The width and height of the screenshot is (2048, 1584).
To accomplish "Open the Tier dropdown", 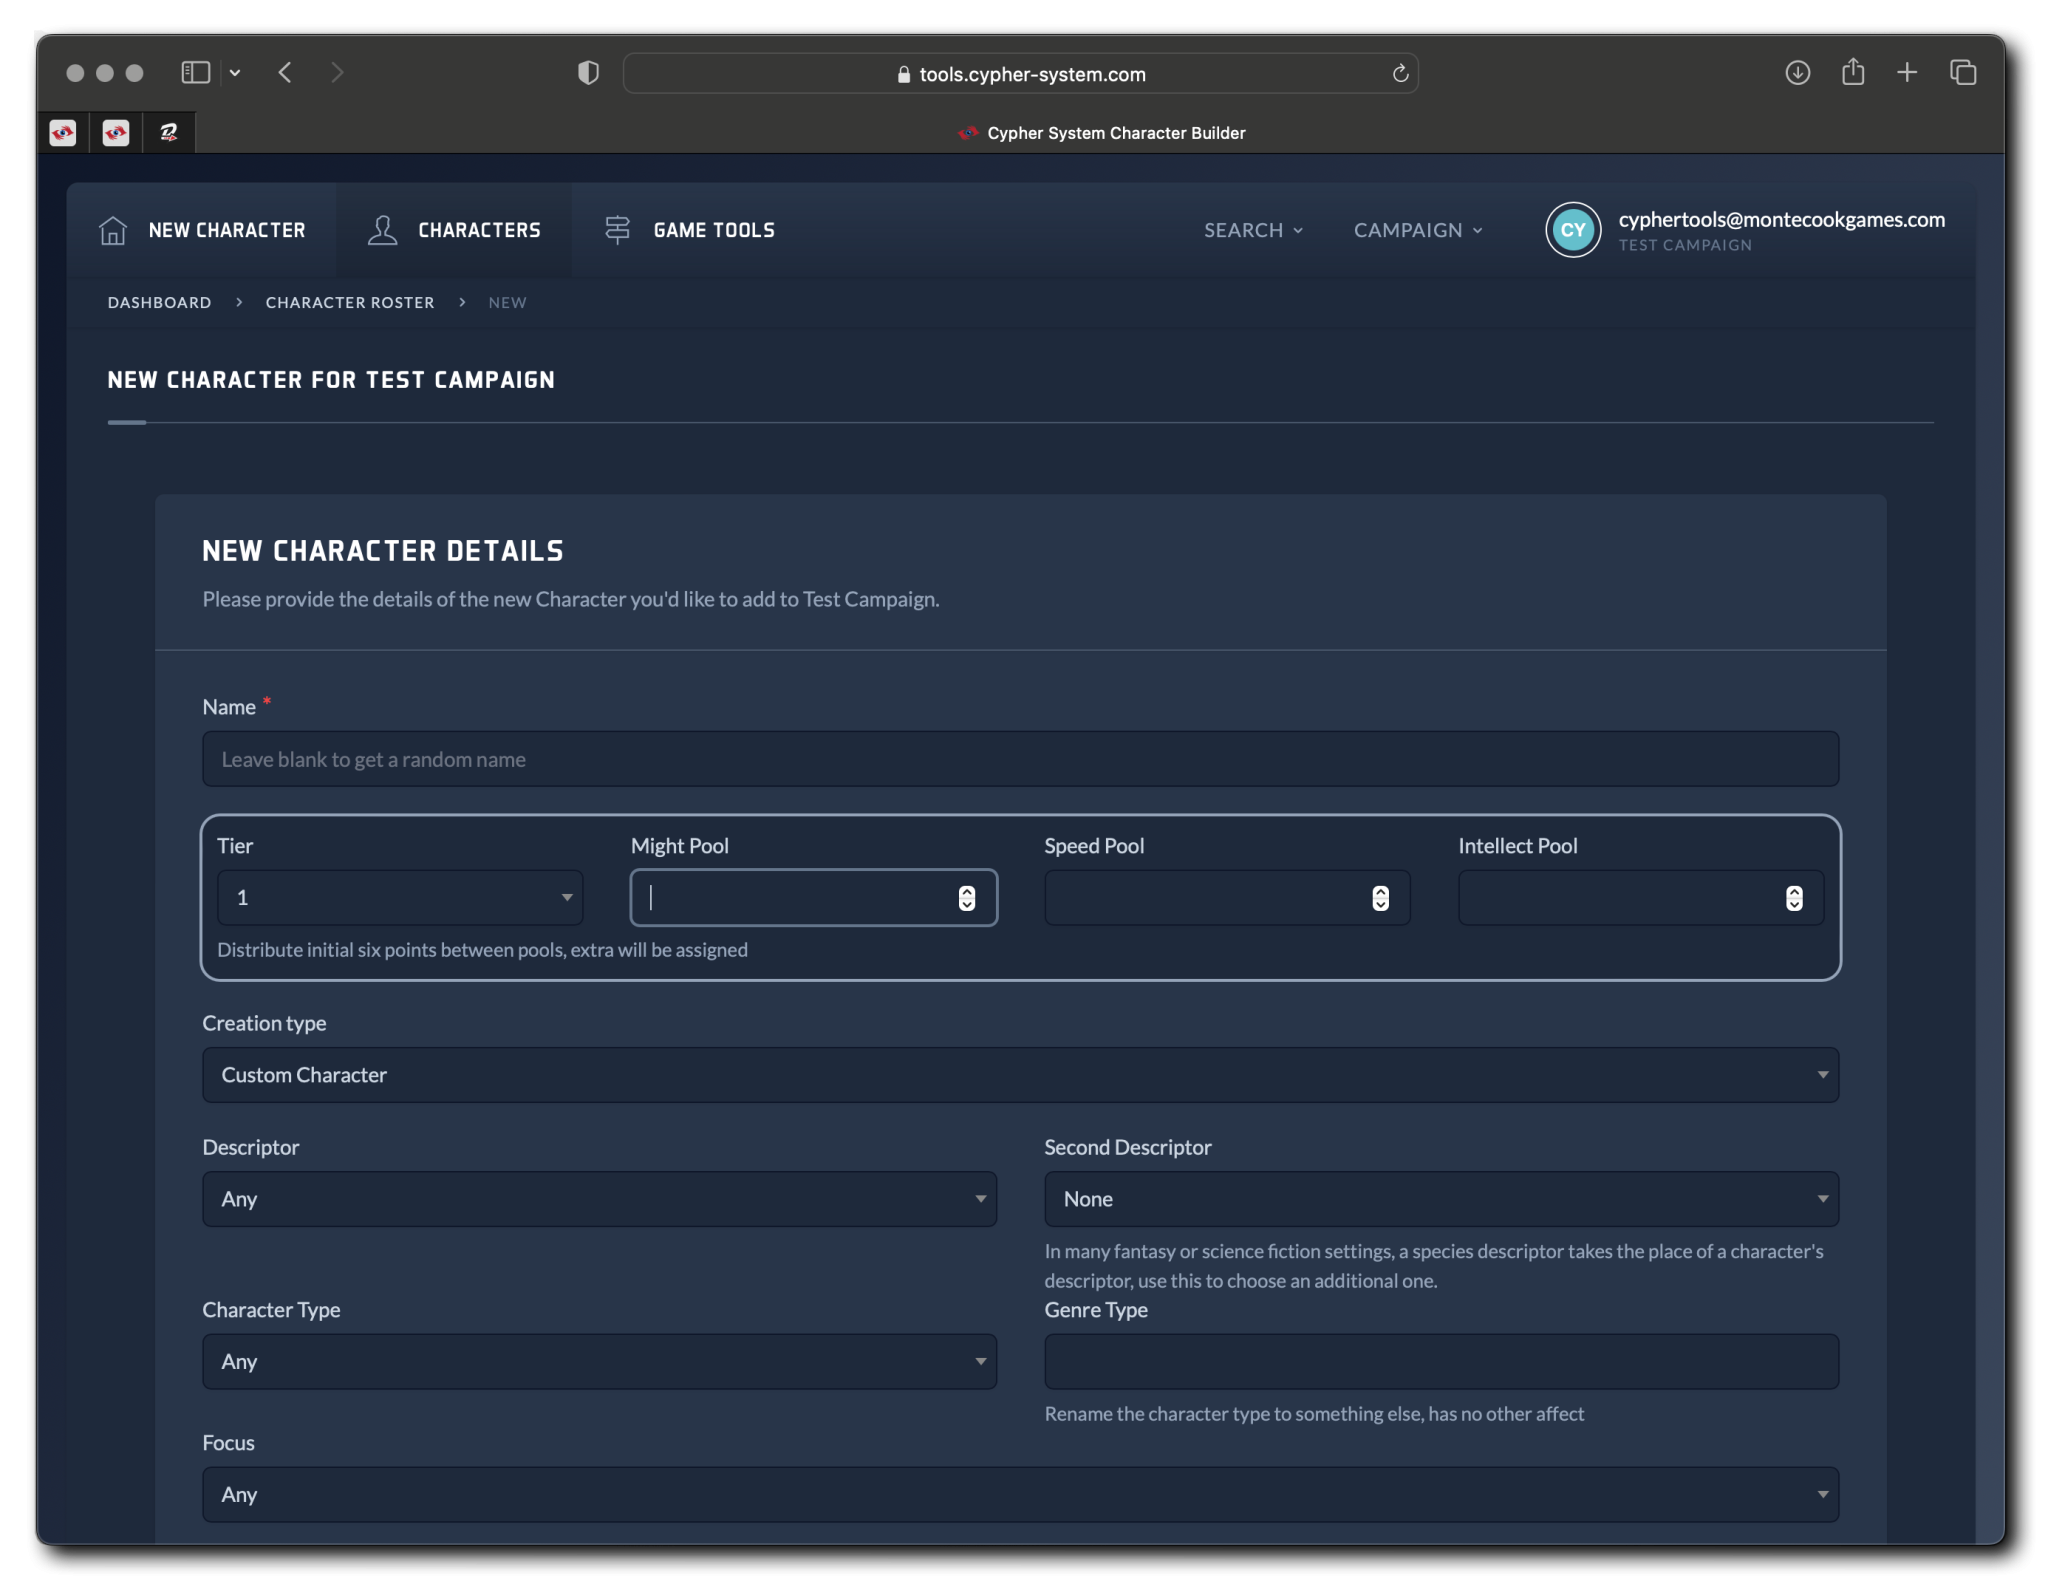I will [400, 898].
